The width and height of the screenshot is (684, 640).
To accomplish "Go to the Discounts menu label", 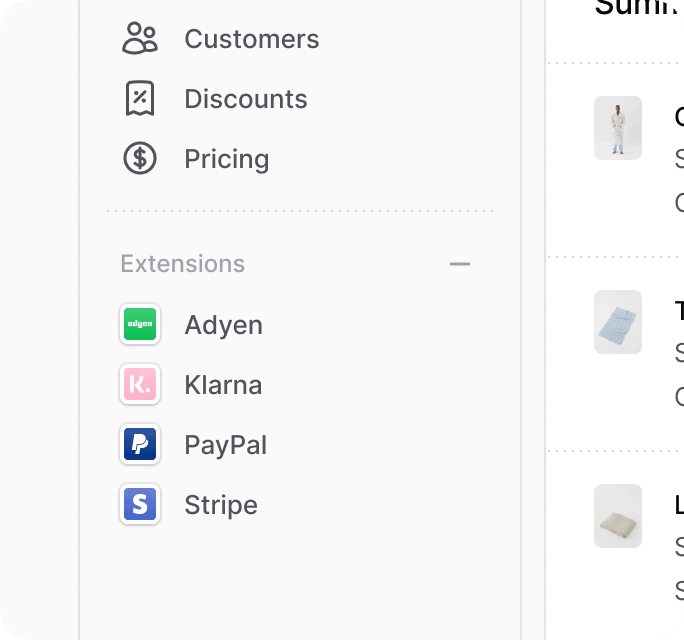I will [246, 99].
